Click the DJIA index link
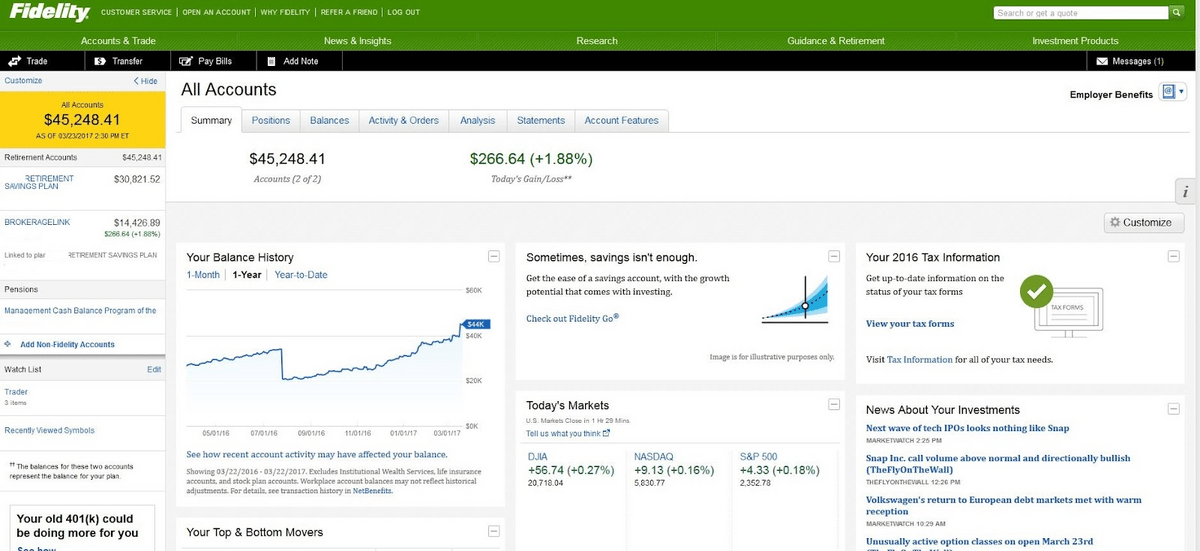Screen dimensions: 1200x551 point(537,456)
